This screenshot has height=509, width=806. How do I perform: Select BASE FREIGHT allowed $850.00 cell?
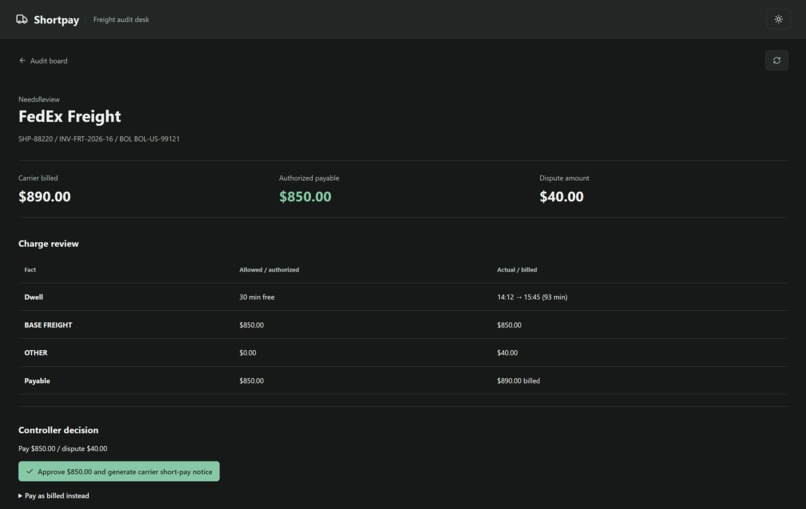pos(251,325)
